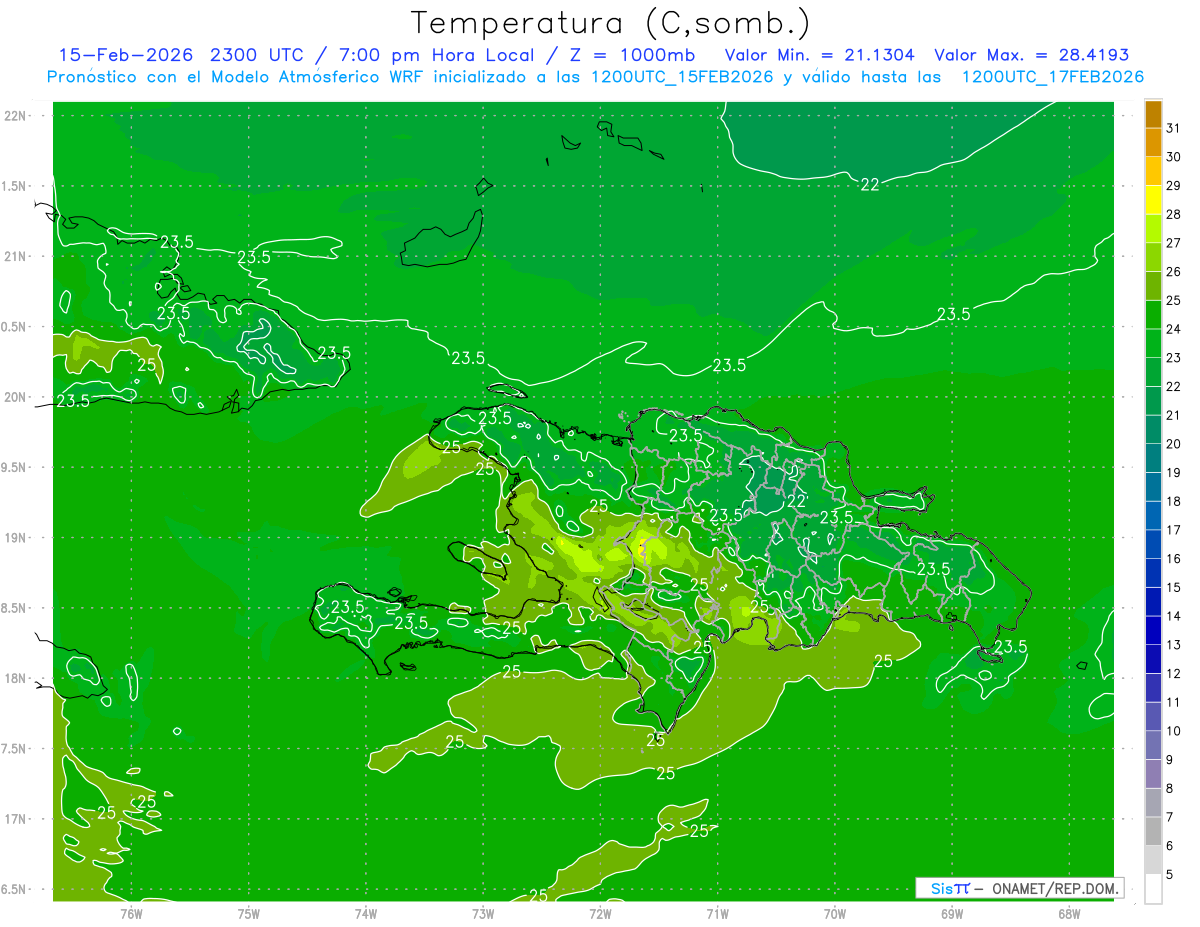The image size is (1200, 927).
Task: Click the "17N" latitude axis label
Action: point(14,820)
